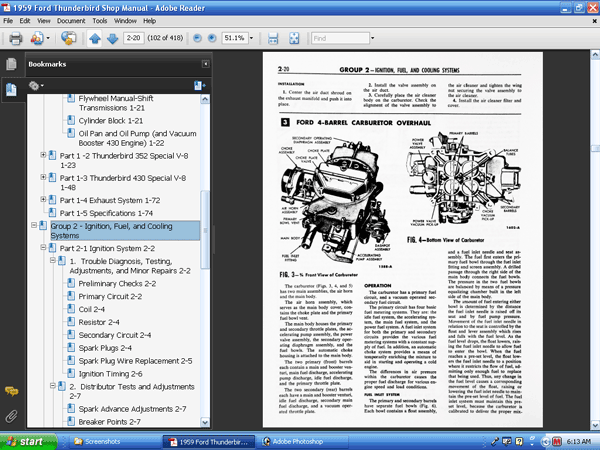Open the Window menu
The height and width of the screenshot is (450, 600).
pos(125,21)
